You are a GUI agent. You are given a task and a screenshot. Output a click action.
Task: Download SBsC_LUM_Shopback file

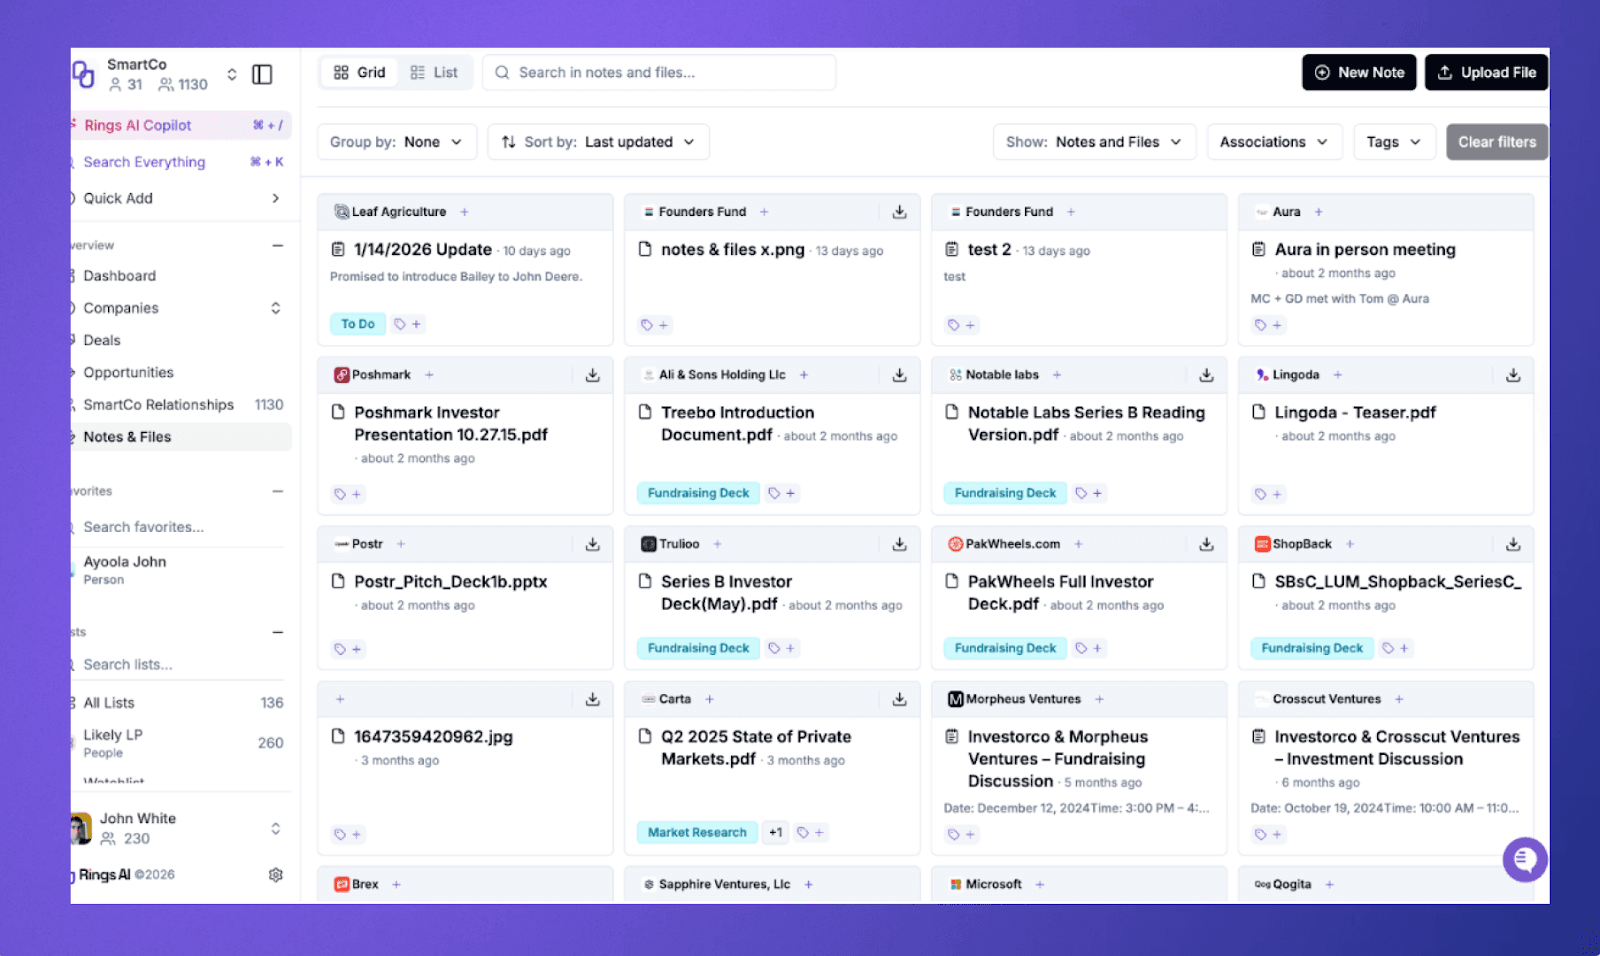(x=1513, y=544)
